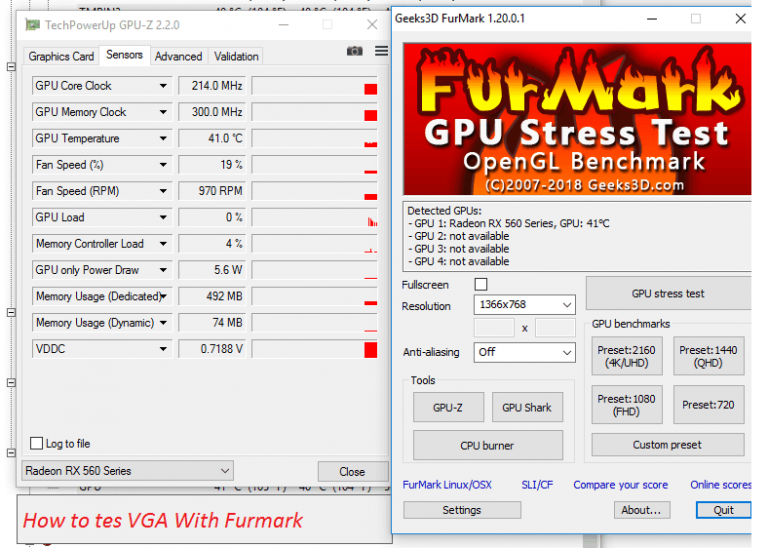Click the VDDC history graph
Image resolution: width=768 pixels, height=548 pixels.
(314, 349)
